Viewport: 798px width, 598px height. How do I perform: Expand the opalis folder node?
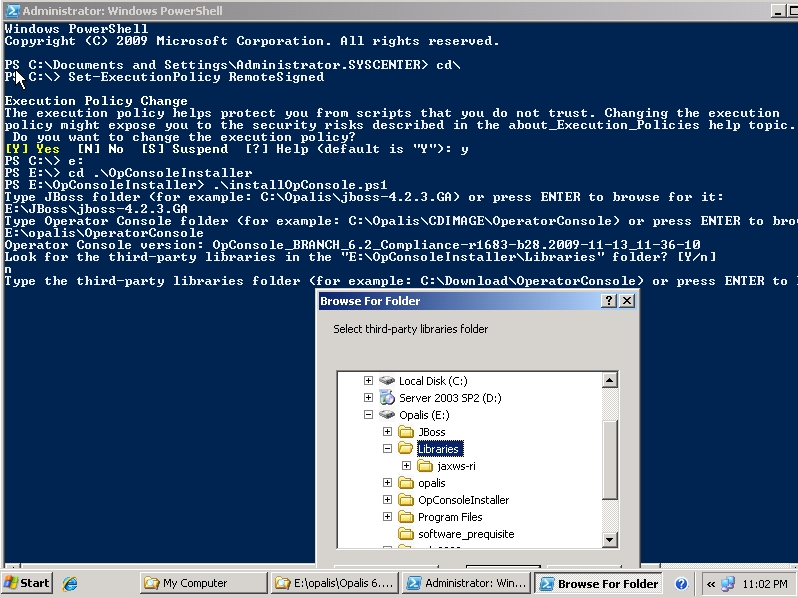387,482
